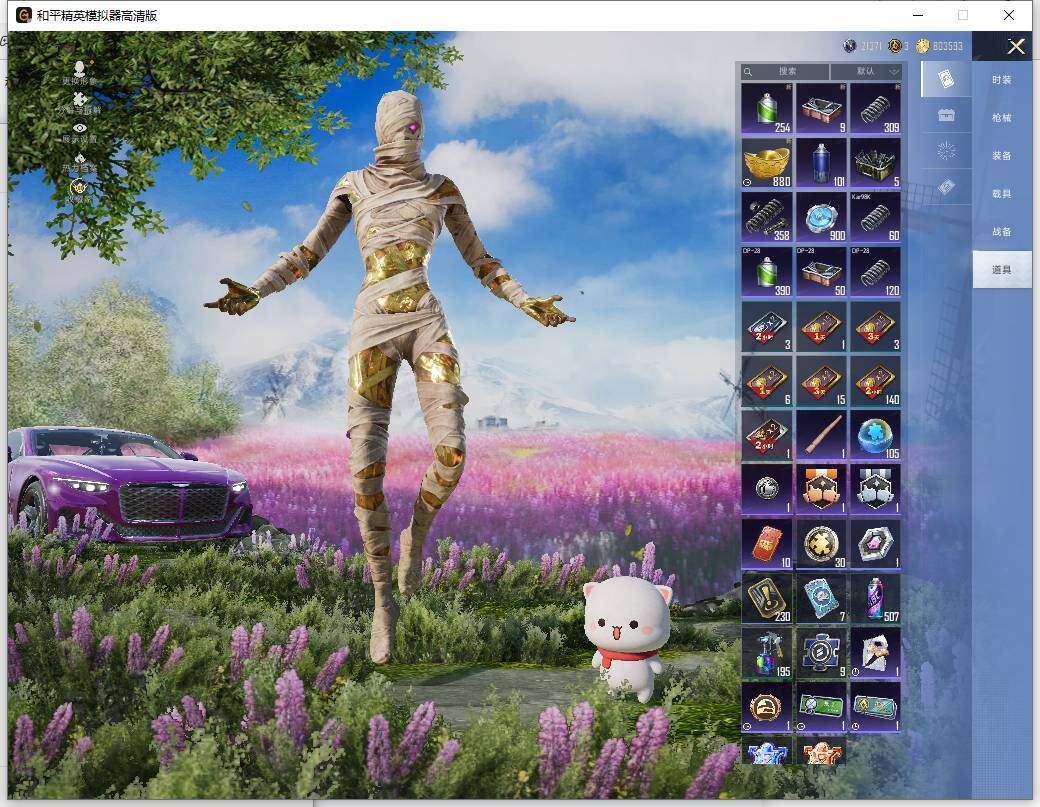Select the silver coin item
The image size is (1040, 807).
(x=767, y=489)
